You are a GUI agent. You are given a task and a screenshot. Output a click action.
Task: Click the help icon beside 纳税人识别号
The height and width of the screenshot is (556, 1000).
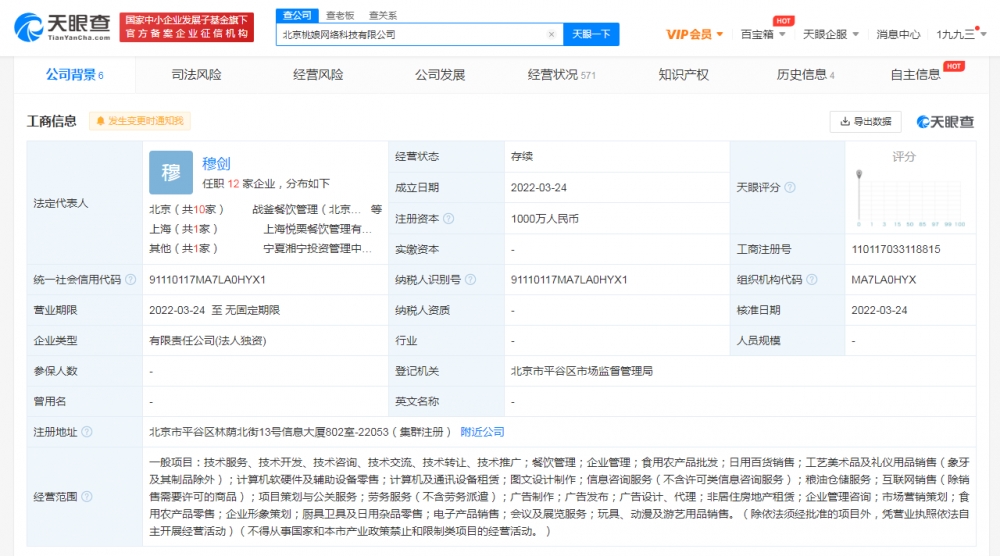[x=471, y=279]
